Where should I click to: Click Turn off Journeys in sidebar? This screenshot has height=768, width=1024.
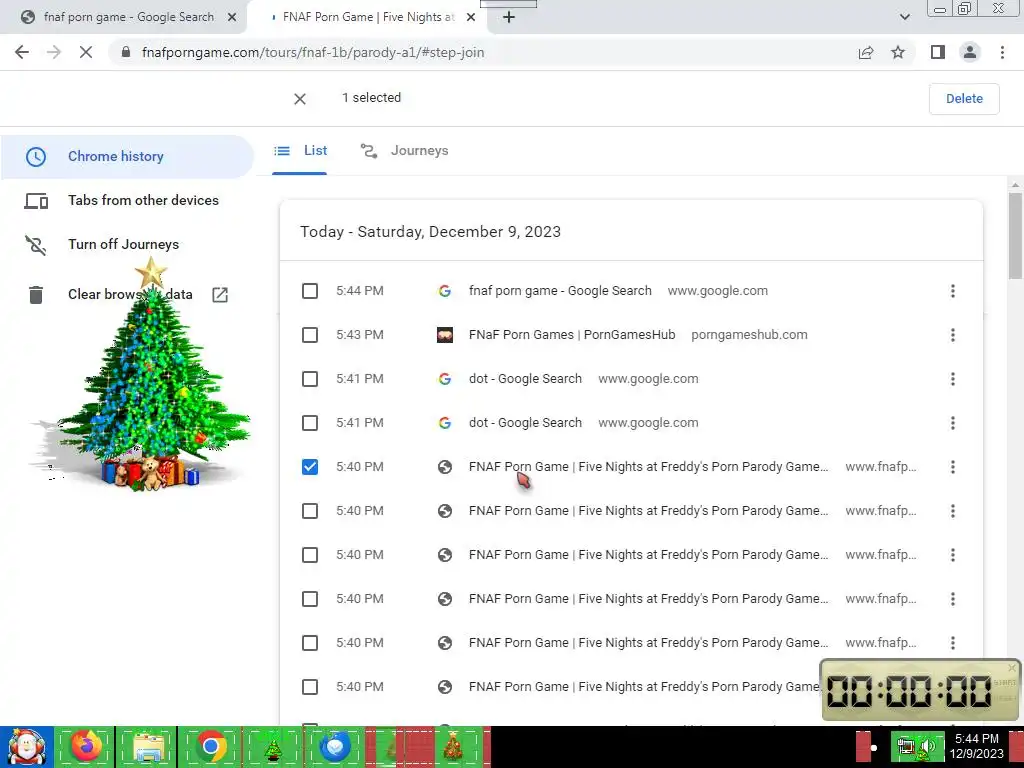(127, 244)
